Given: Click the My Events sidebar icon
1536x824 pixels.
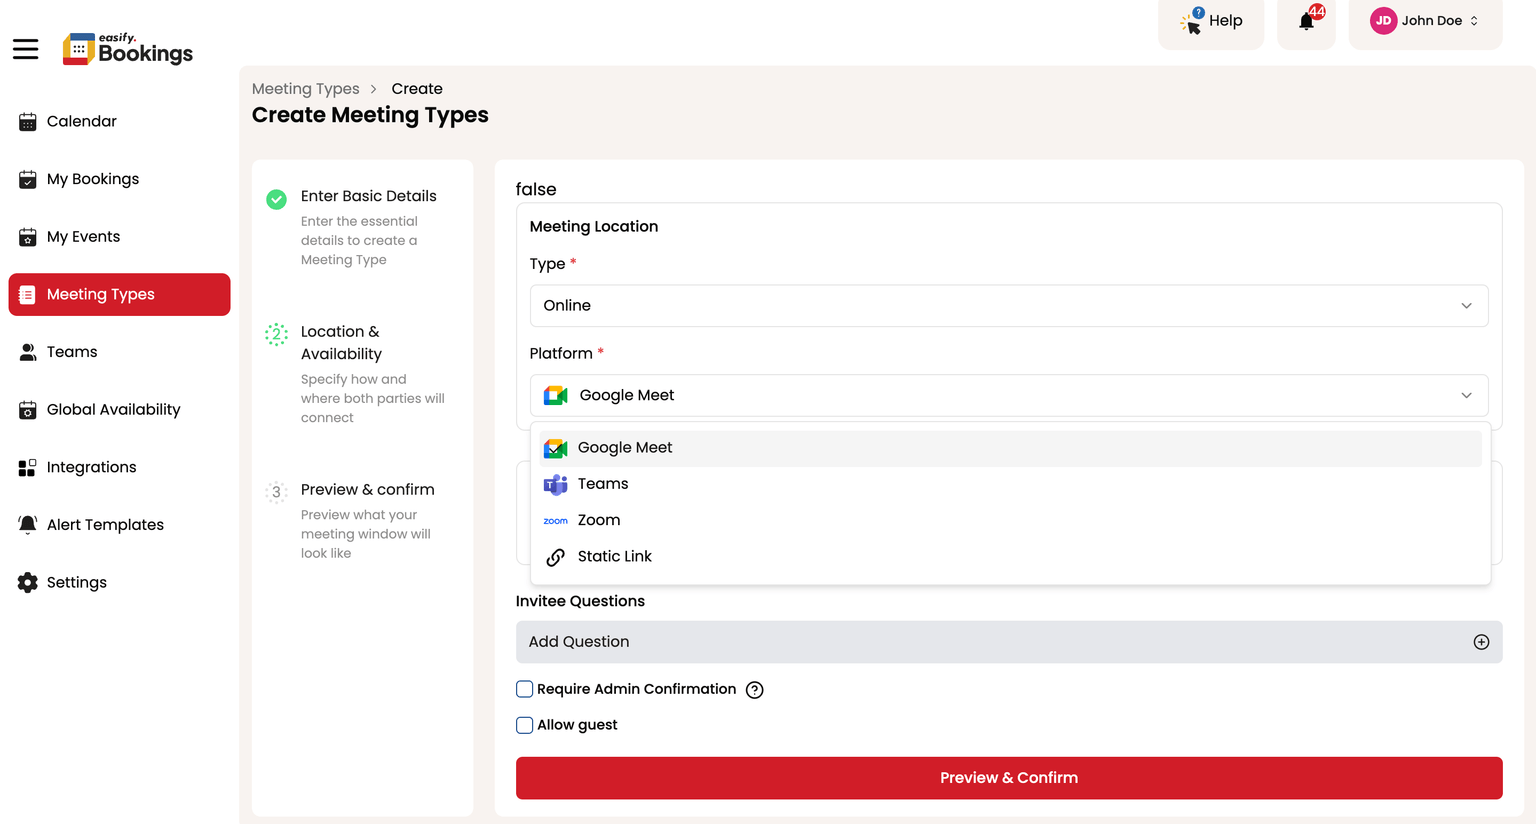Looking at the screenshot, I should coord(28,237).
